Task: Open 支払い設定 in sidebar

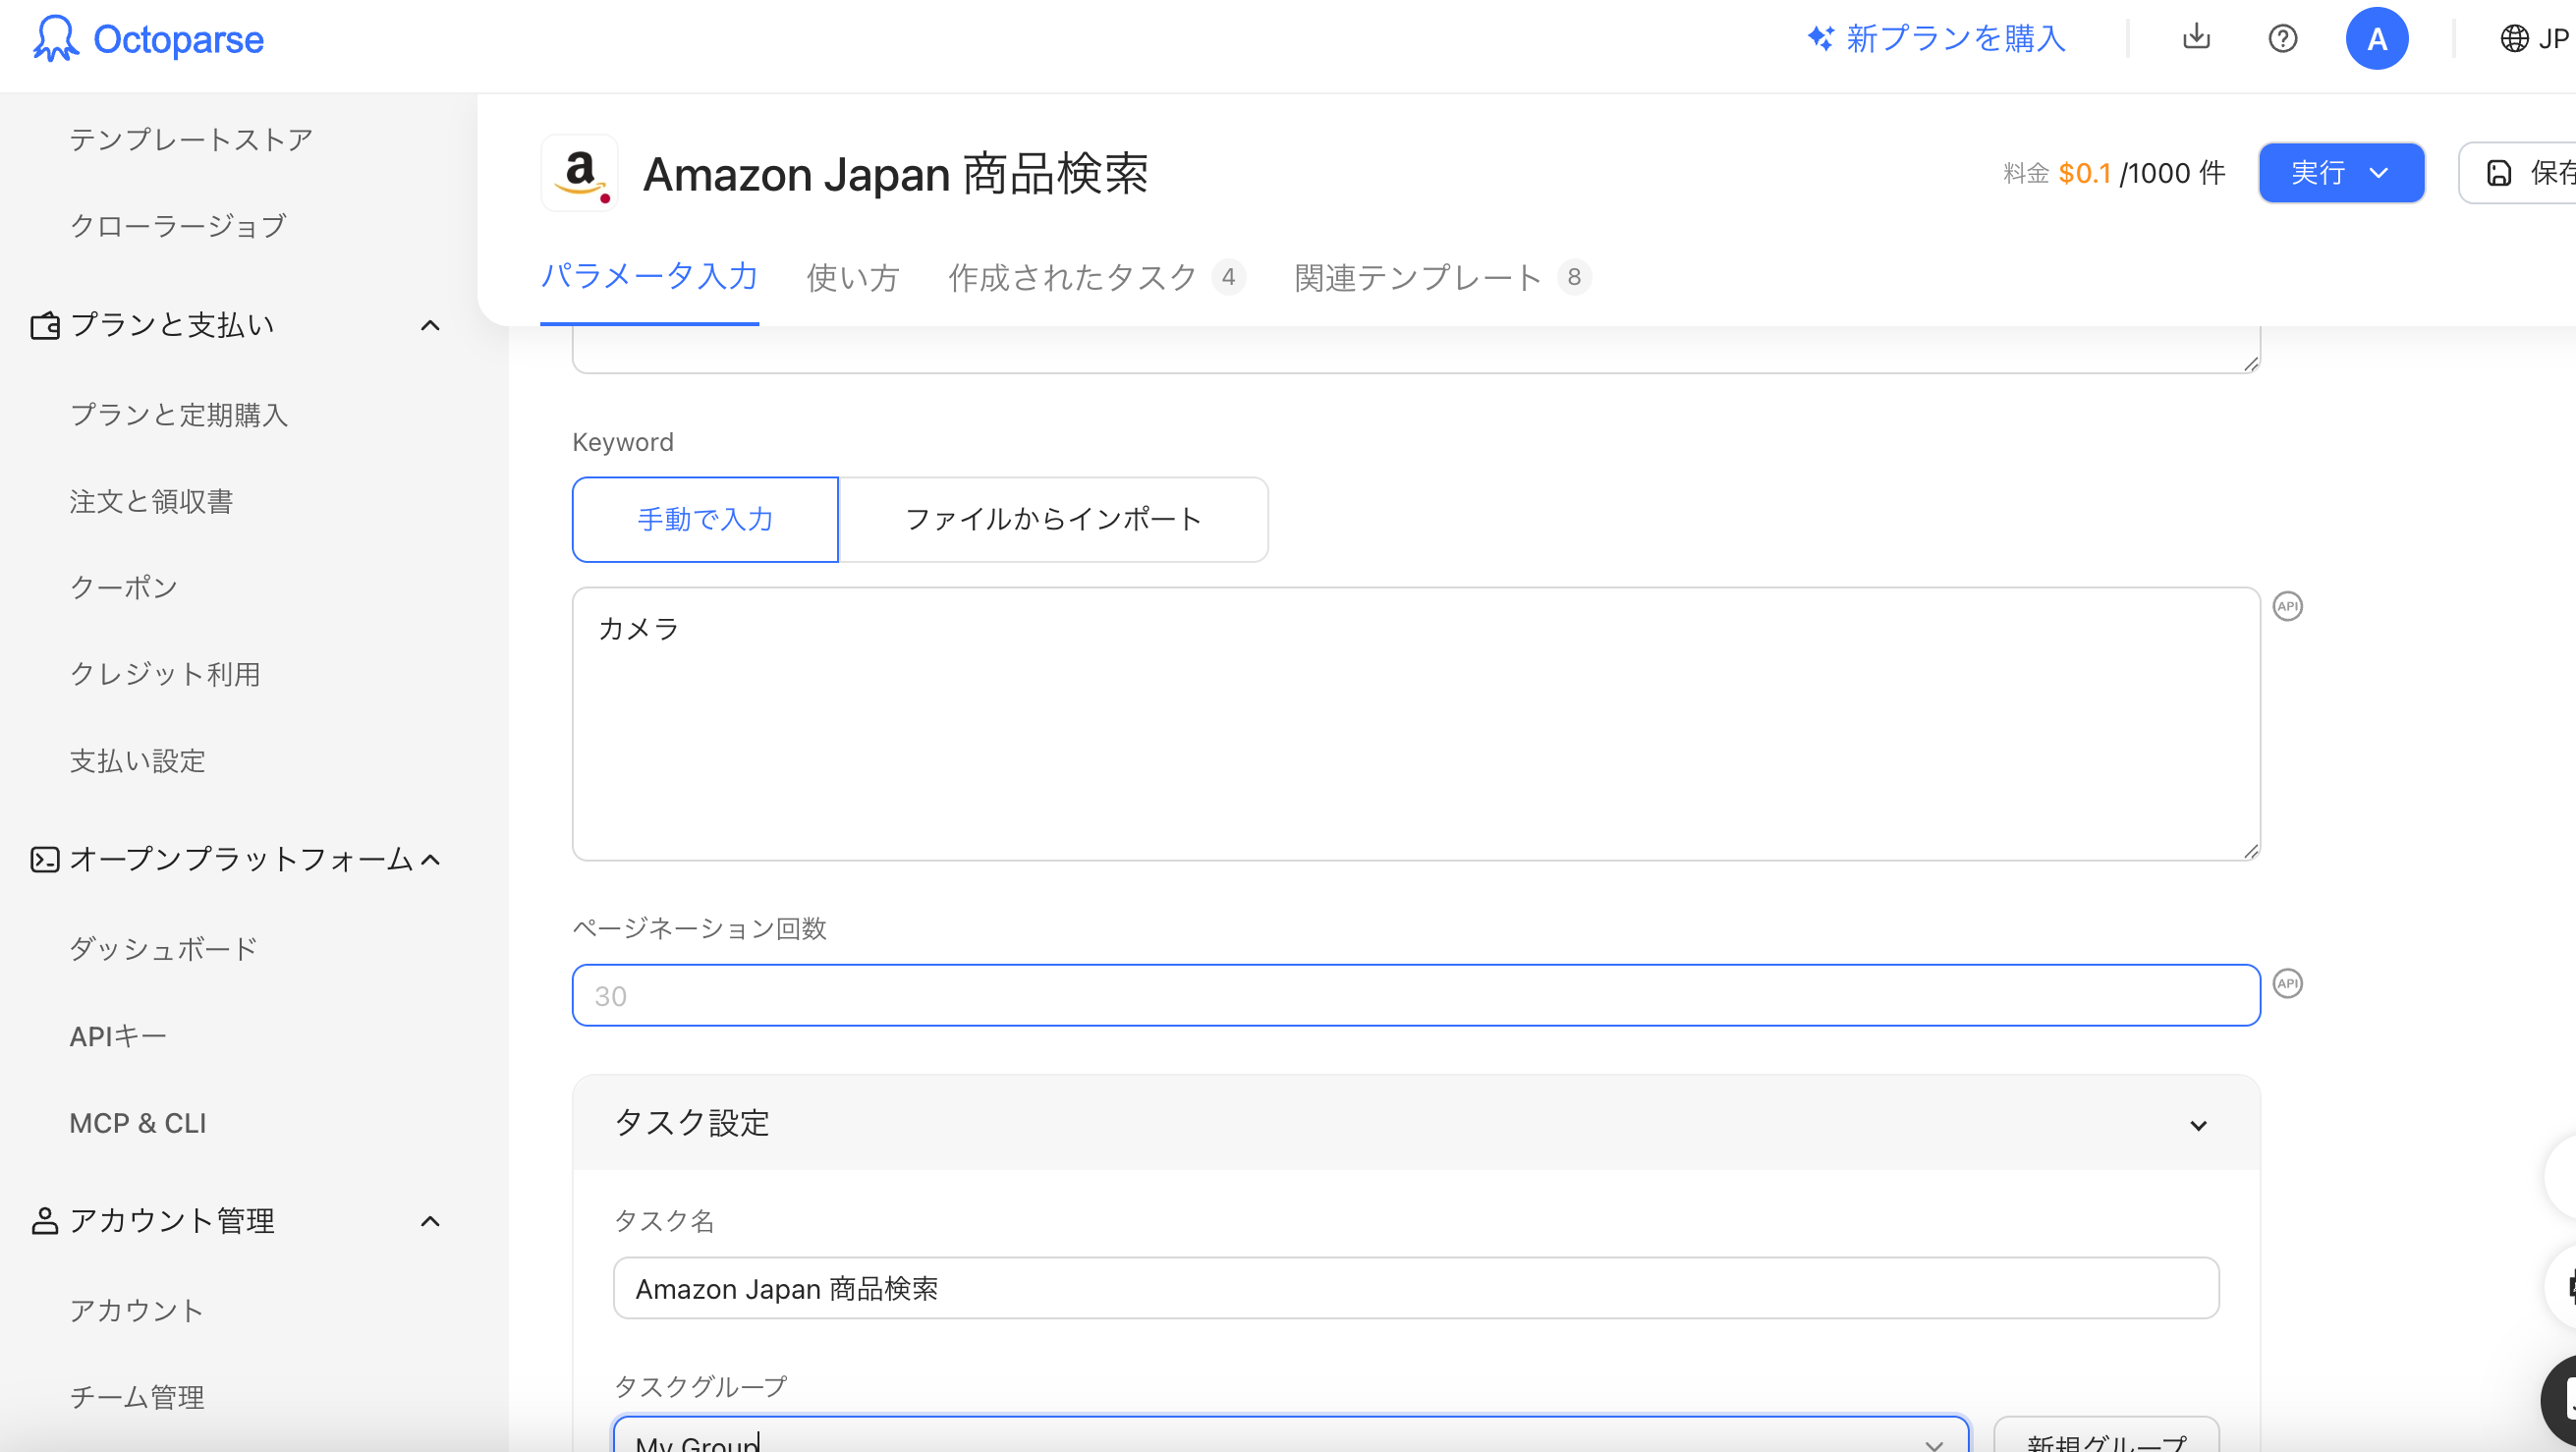Action: click(137, 761)
